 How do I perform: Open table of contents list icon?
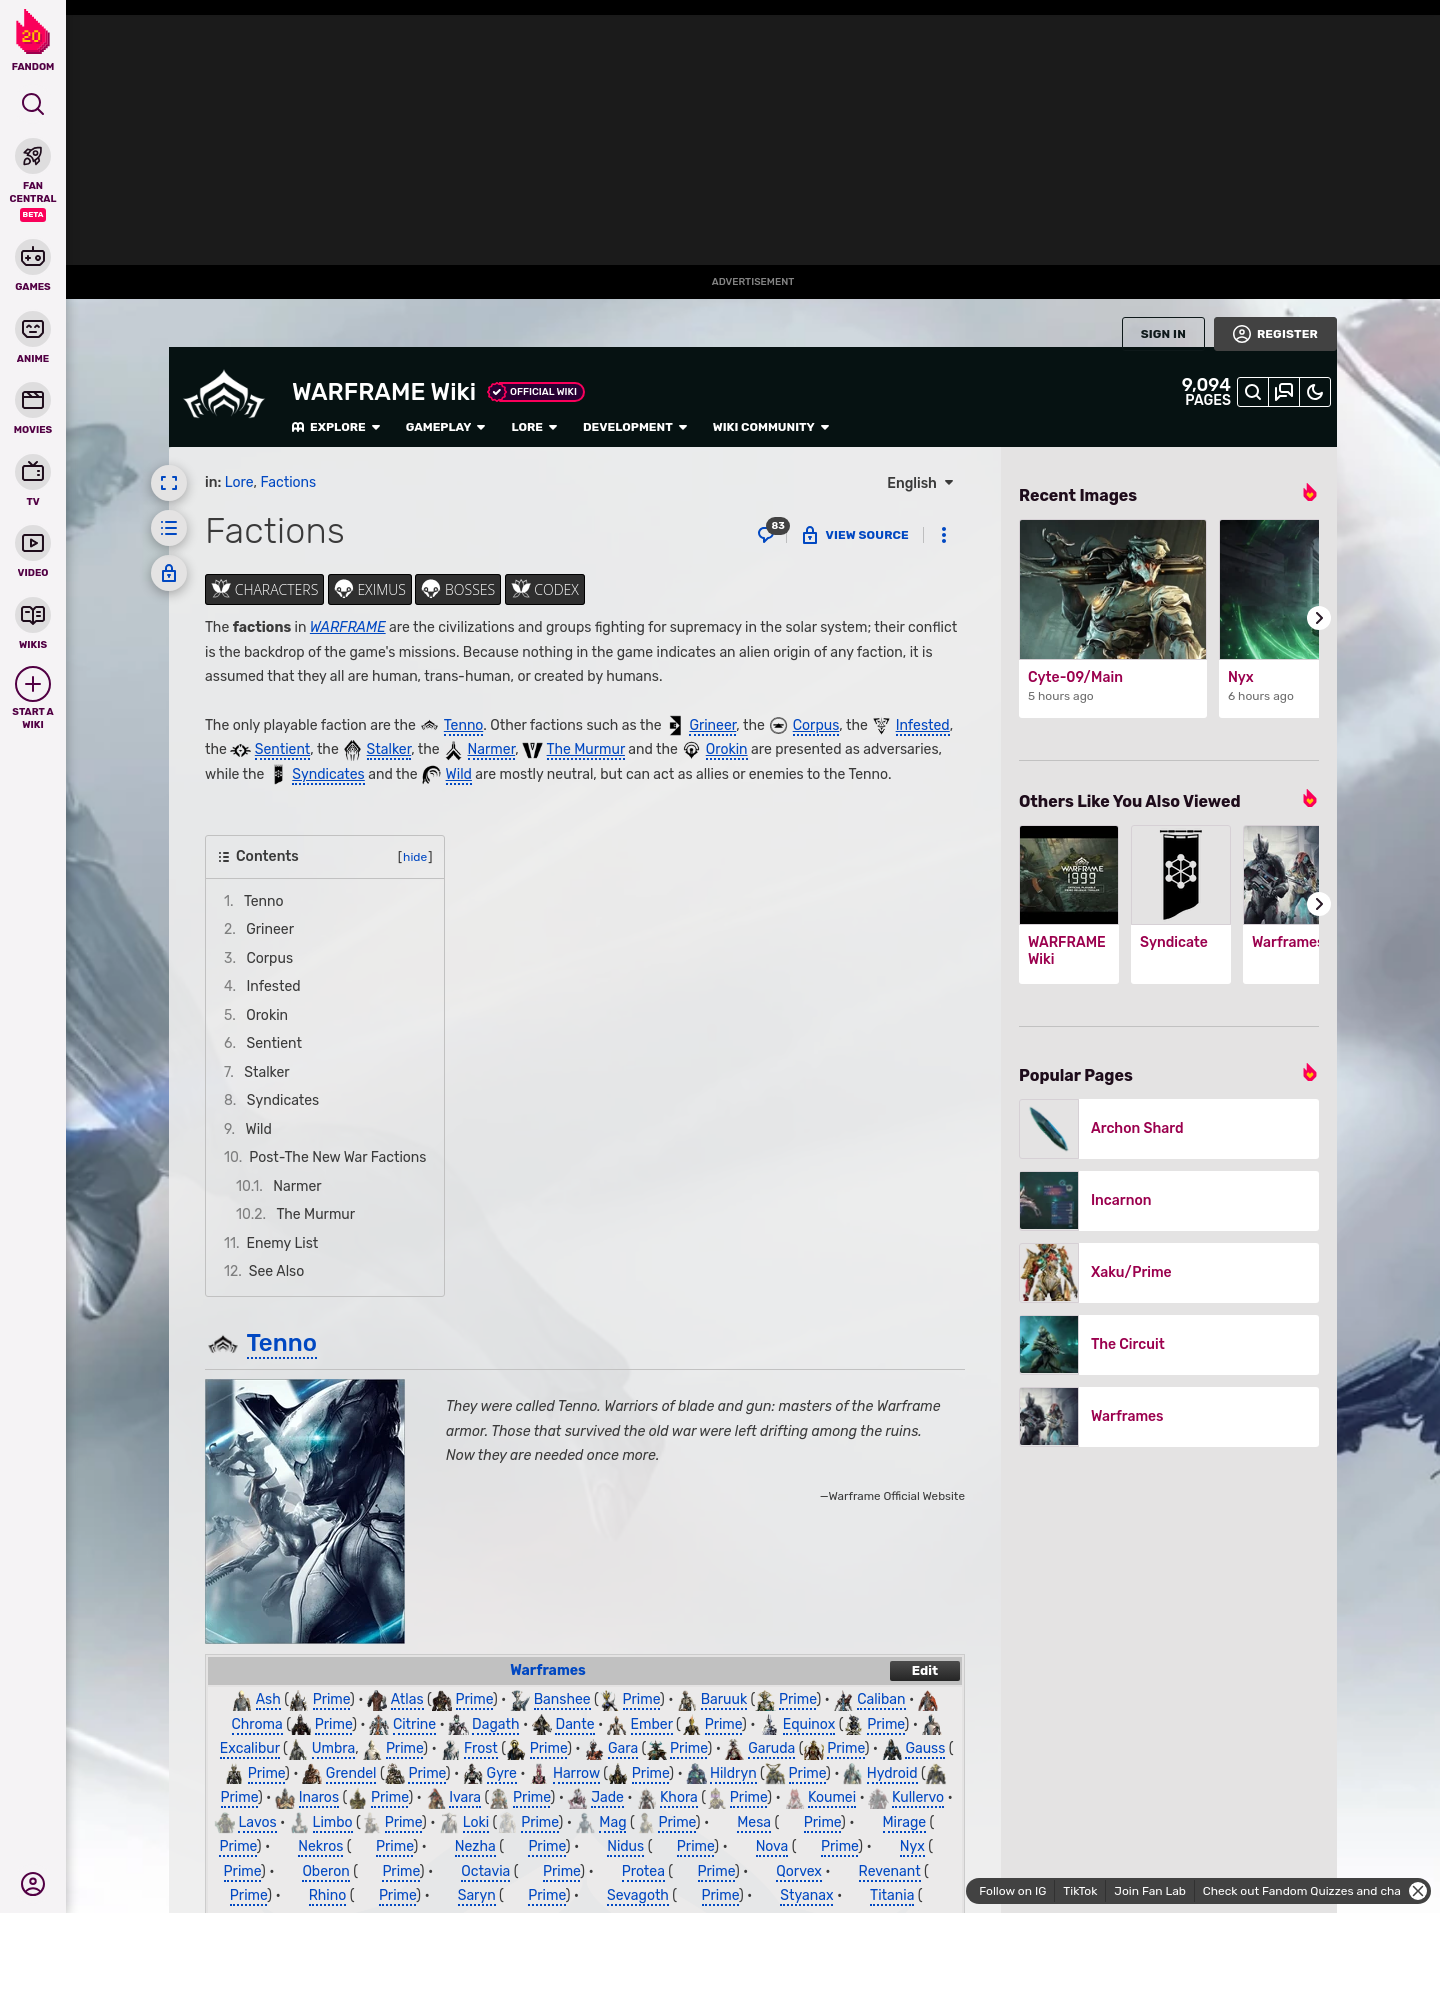[x=169, y=528]
